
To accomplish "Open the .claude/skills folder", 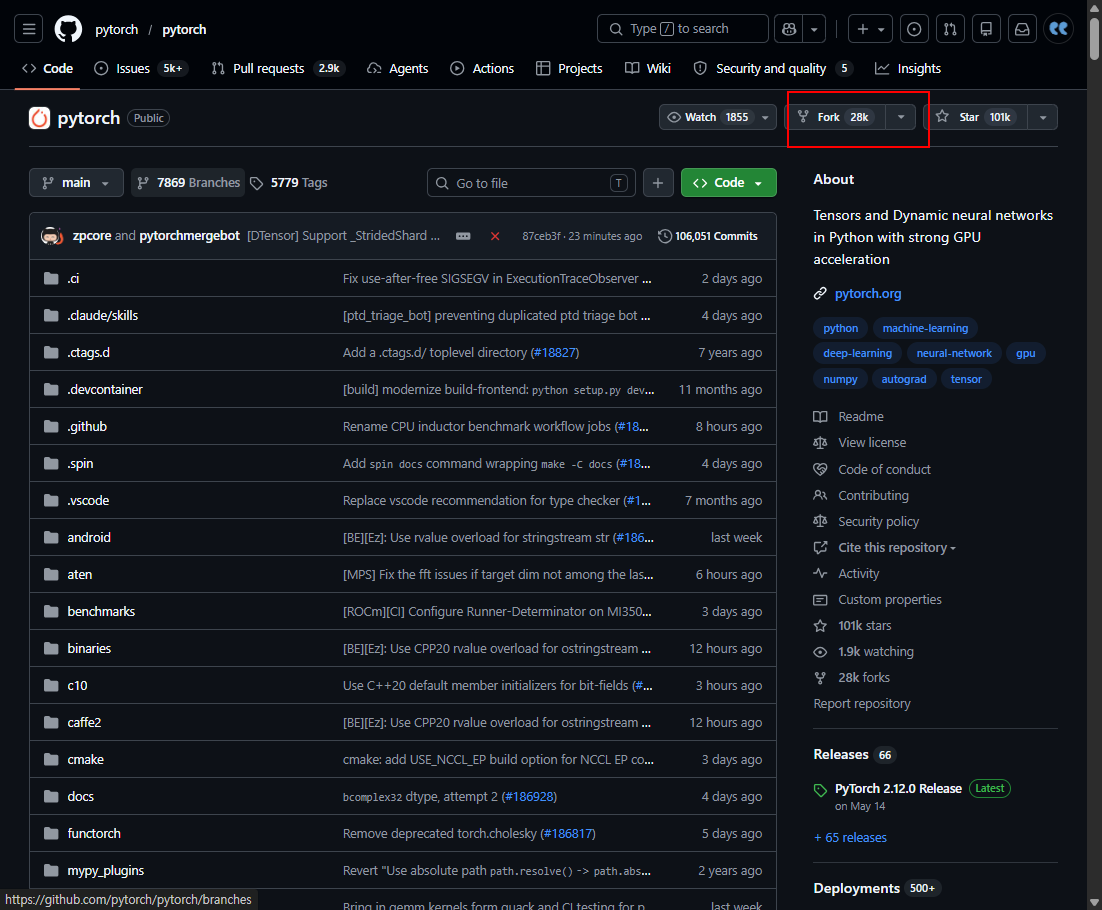I will click(103, 316).
